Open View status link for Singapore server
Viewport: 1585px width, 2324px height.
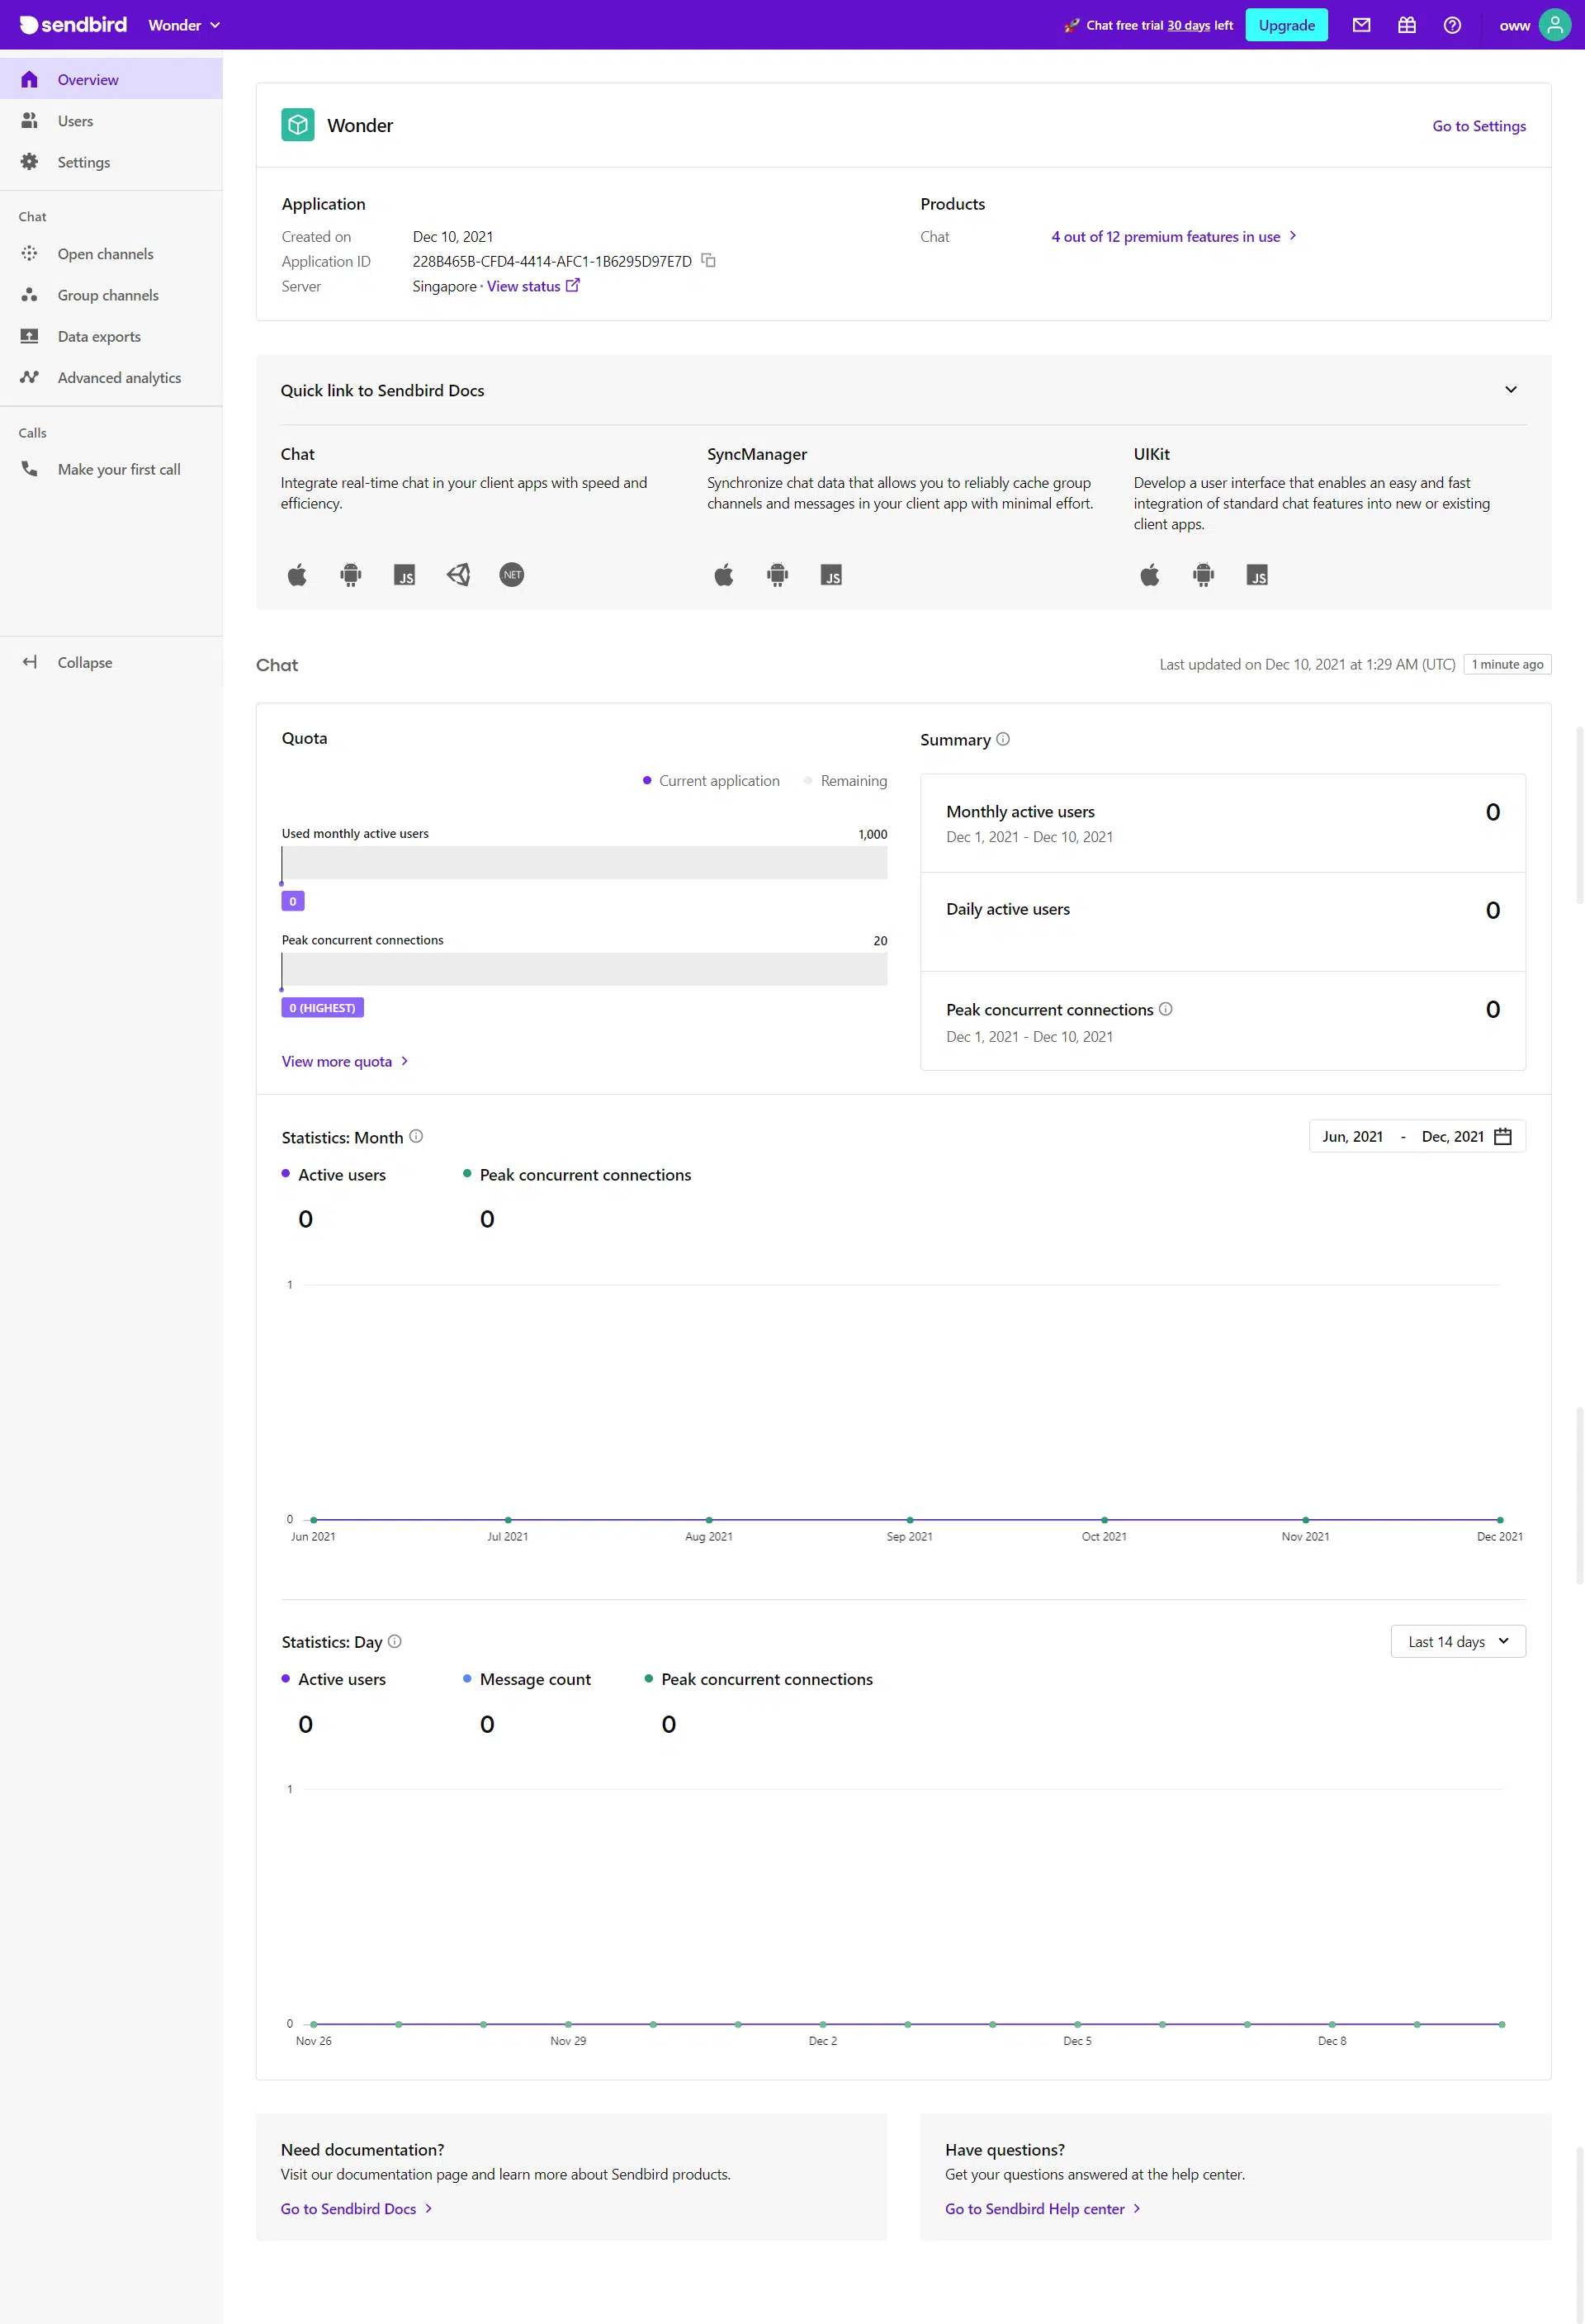click(533, 286)
